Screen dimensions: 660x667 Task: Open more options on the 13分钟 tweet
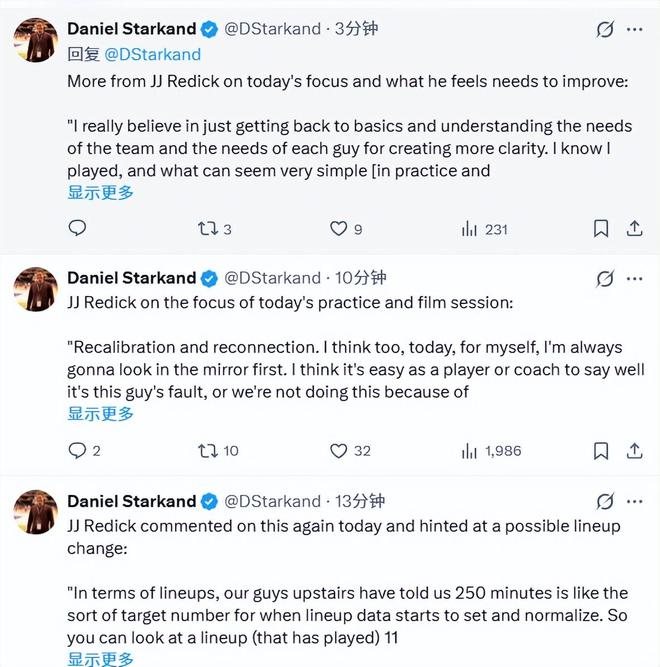click(634, 501)
